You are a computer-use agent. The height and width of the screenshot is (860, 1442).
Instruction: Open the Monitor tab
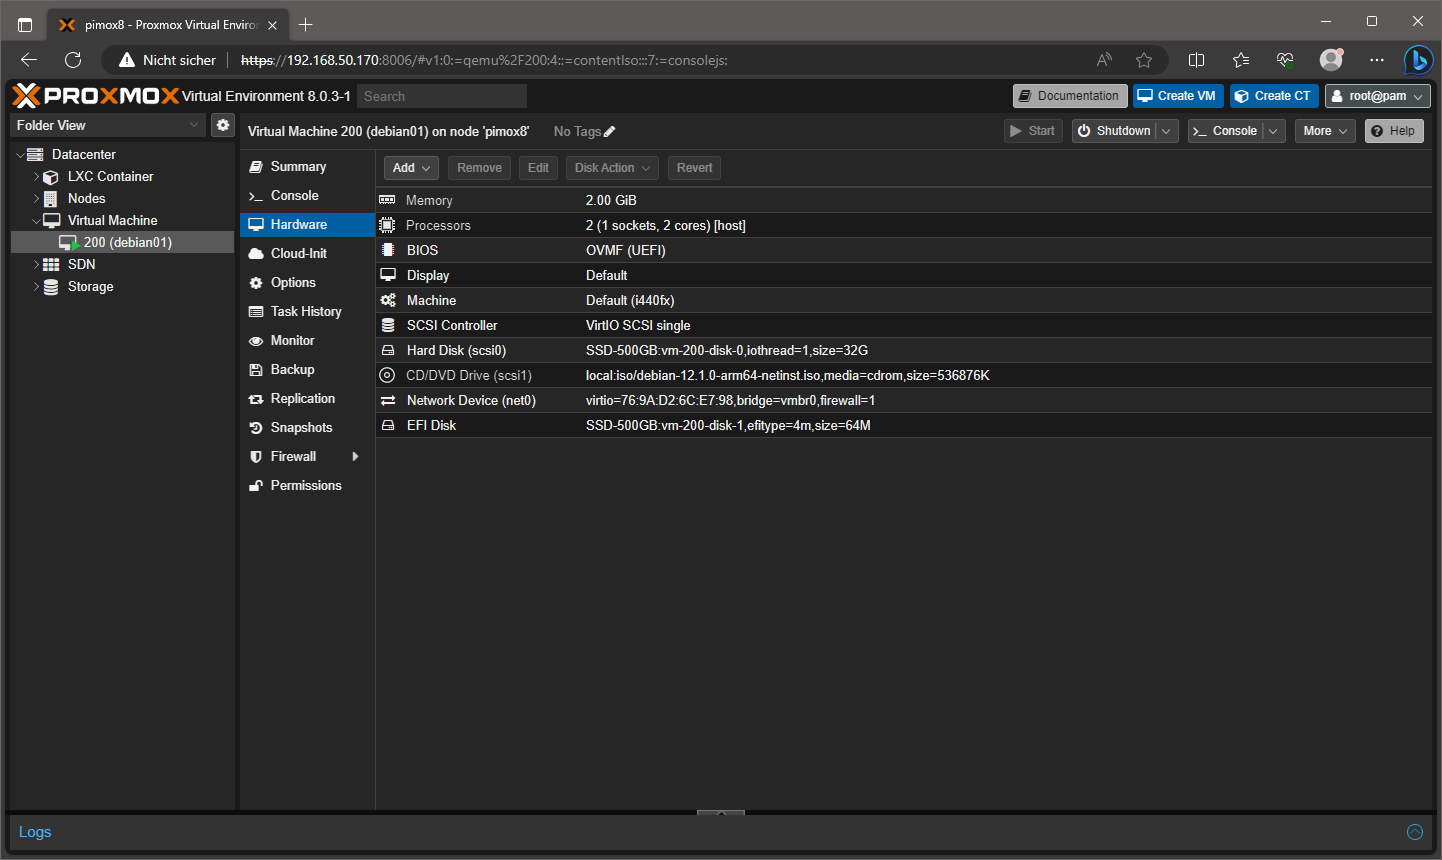306,341
